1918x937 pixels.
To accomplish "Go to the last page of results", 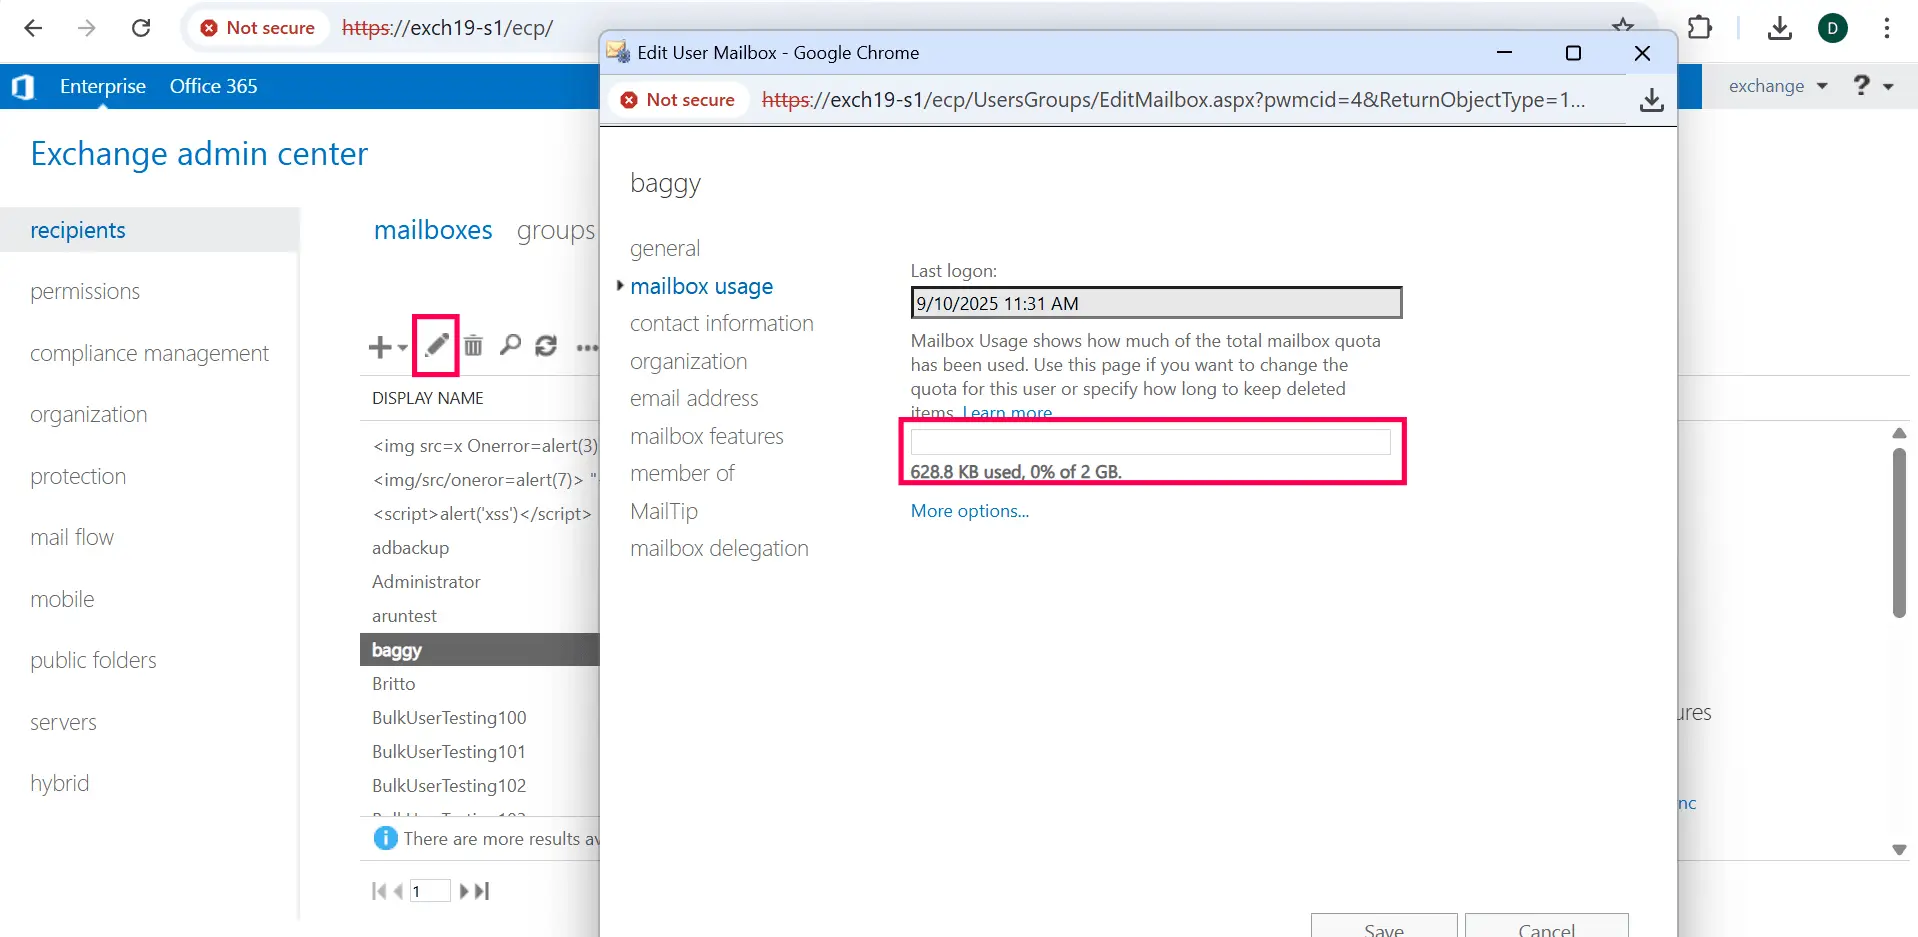I will point(482,891).
